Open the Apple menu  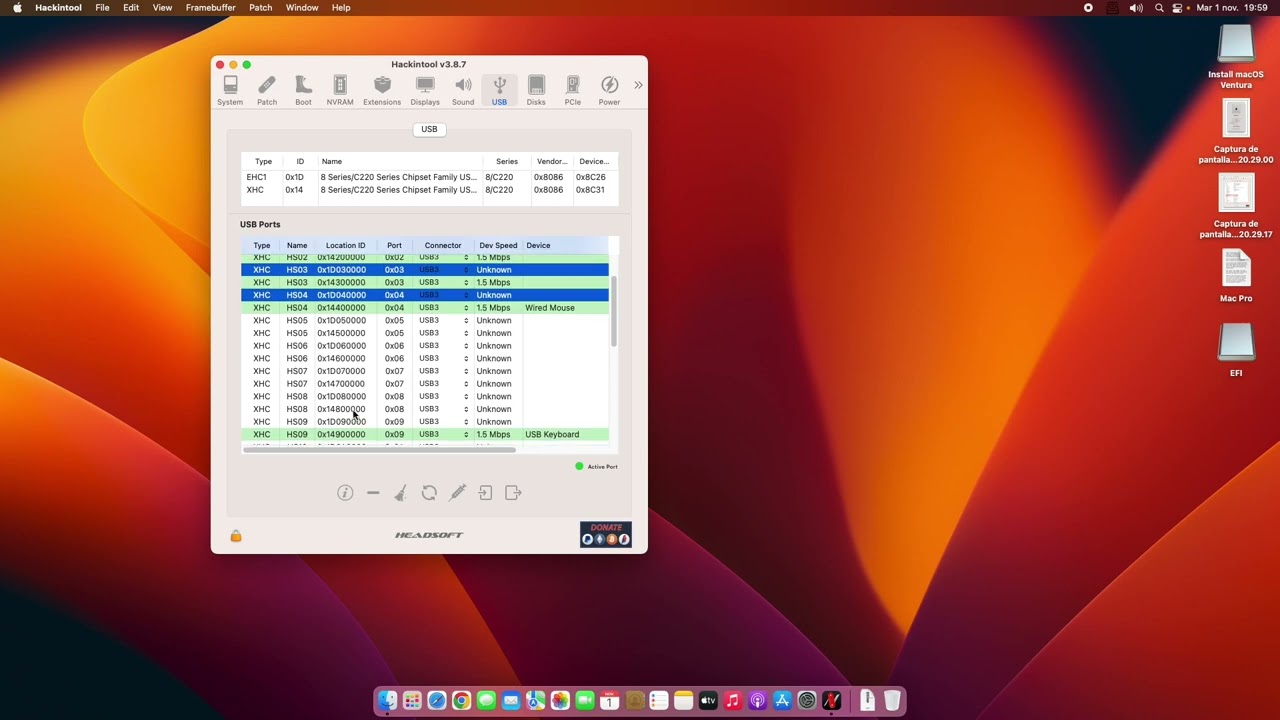(x=17, y=8)
